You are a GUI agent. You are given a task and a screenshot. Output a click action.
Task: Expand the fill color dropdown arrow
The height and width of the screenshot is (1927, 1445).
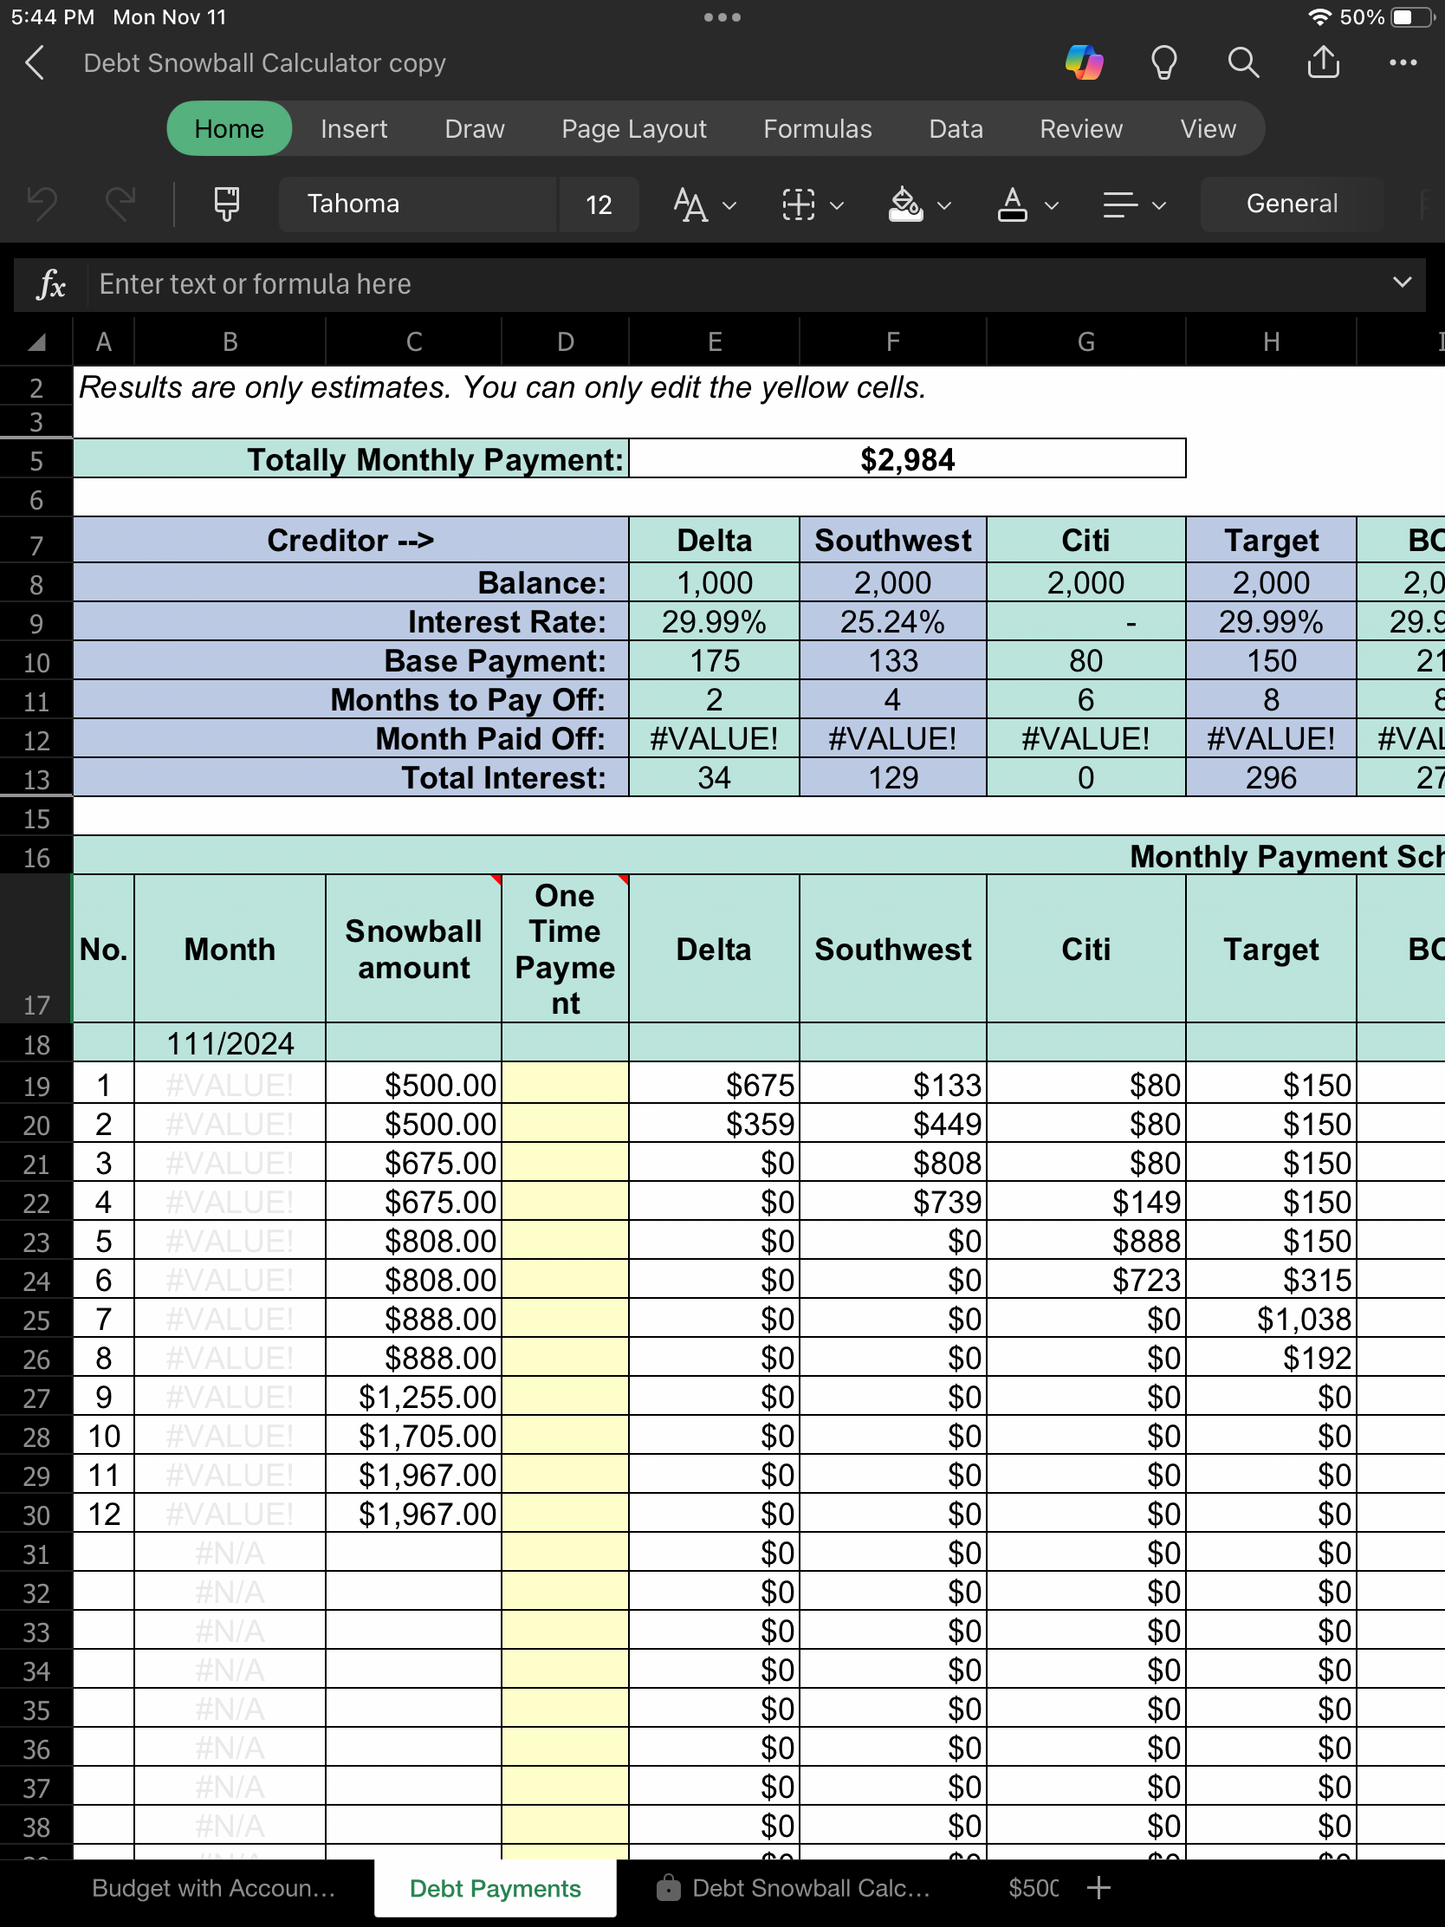click(x=944, y=206)
